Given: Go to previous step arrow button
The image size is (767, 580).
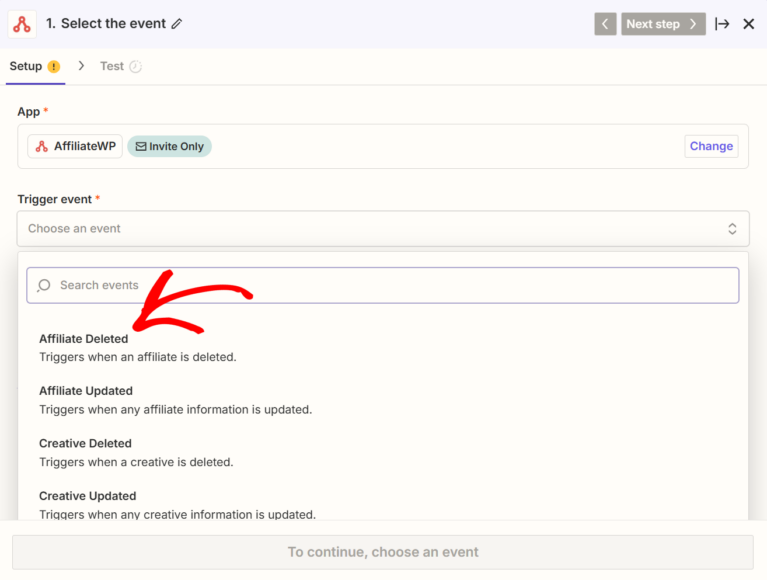Looking at the screenshot, I should pyautogui.click(x=605, y=24).
